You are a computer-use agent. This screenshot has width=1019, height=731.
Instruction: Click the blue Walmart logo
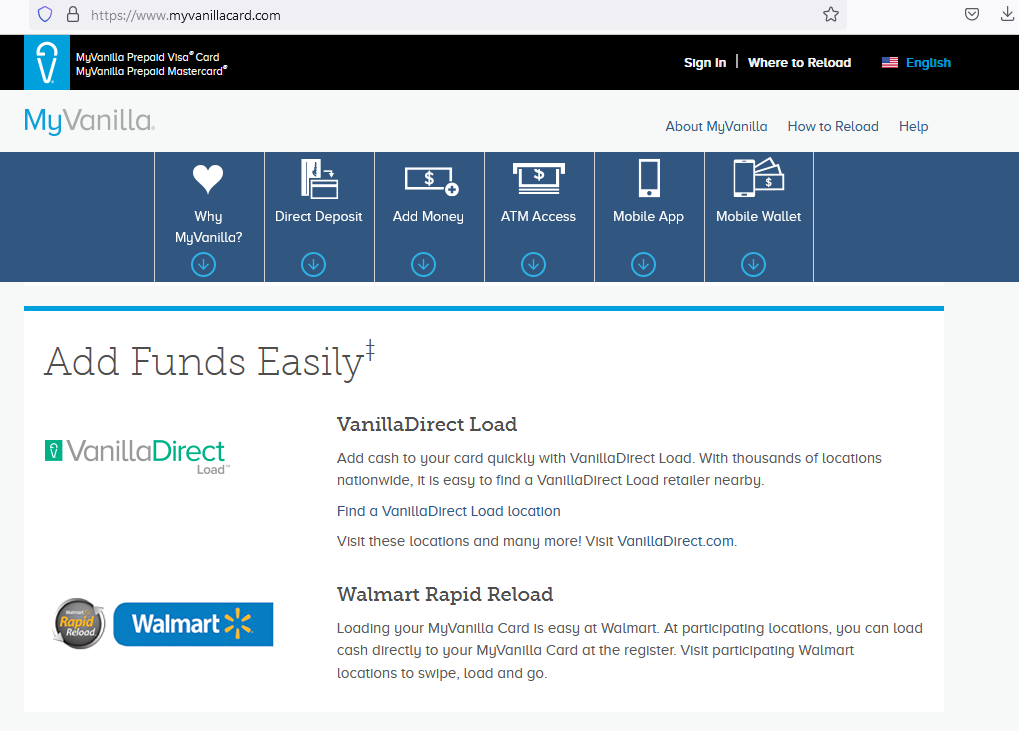pos(193,624)
